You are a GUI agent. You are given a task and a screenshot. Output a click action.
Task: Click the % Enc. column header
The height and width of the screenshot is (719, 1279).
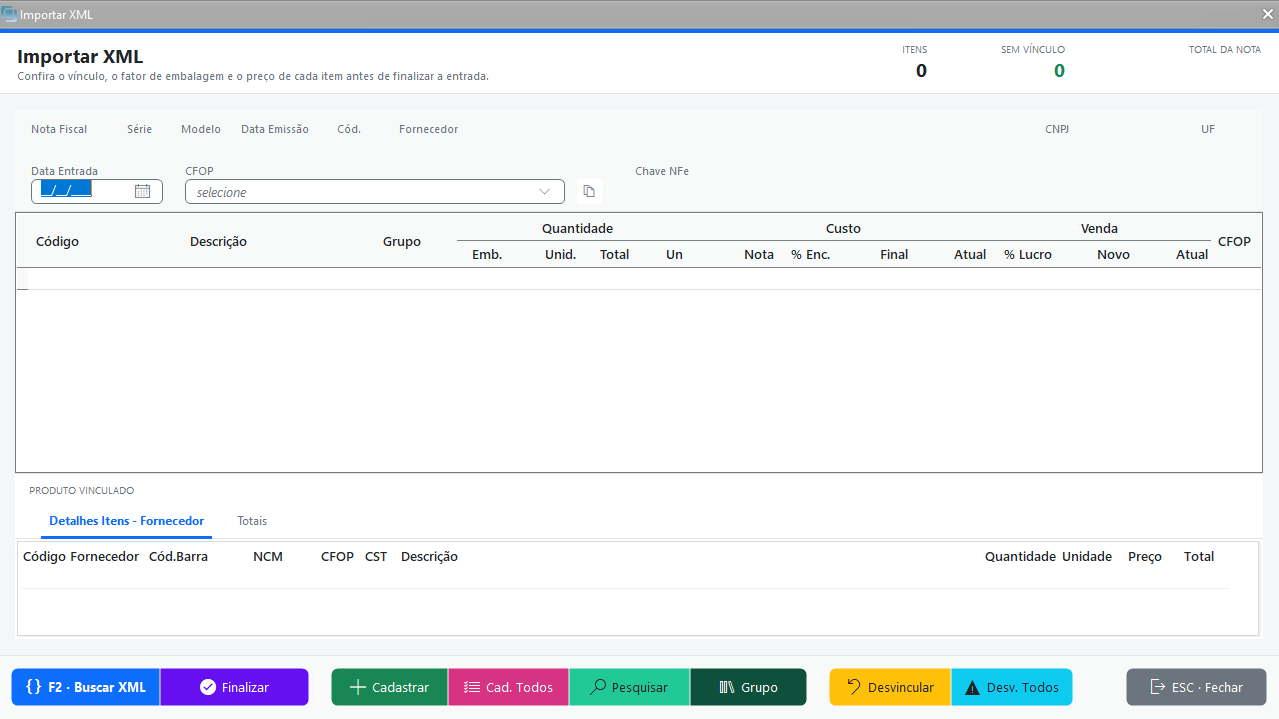click(811, 255)
